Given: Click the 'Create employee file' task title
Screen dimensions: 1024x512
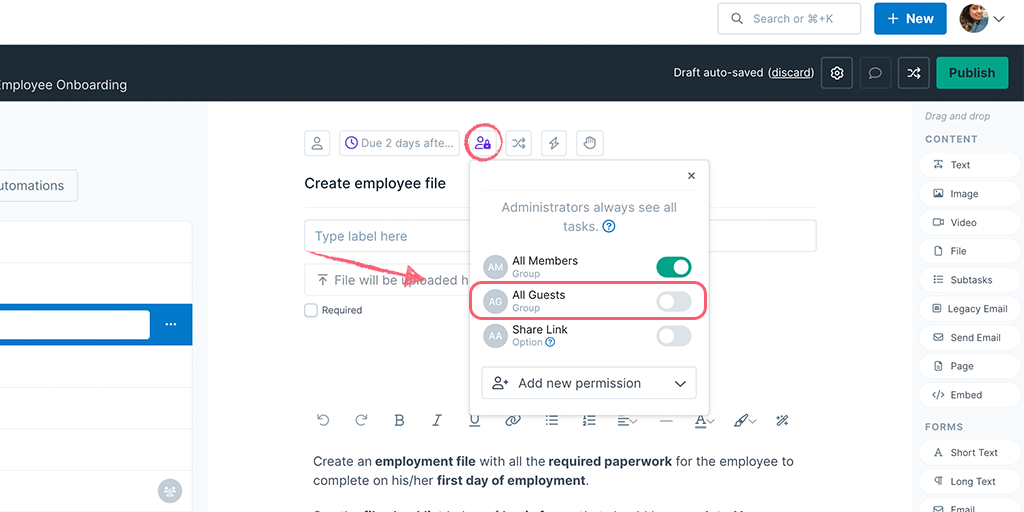Looking at the screenshot, I should pos(375,184).
